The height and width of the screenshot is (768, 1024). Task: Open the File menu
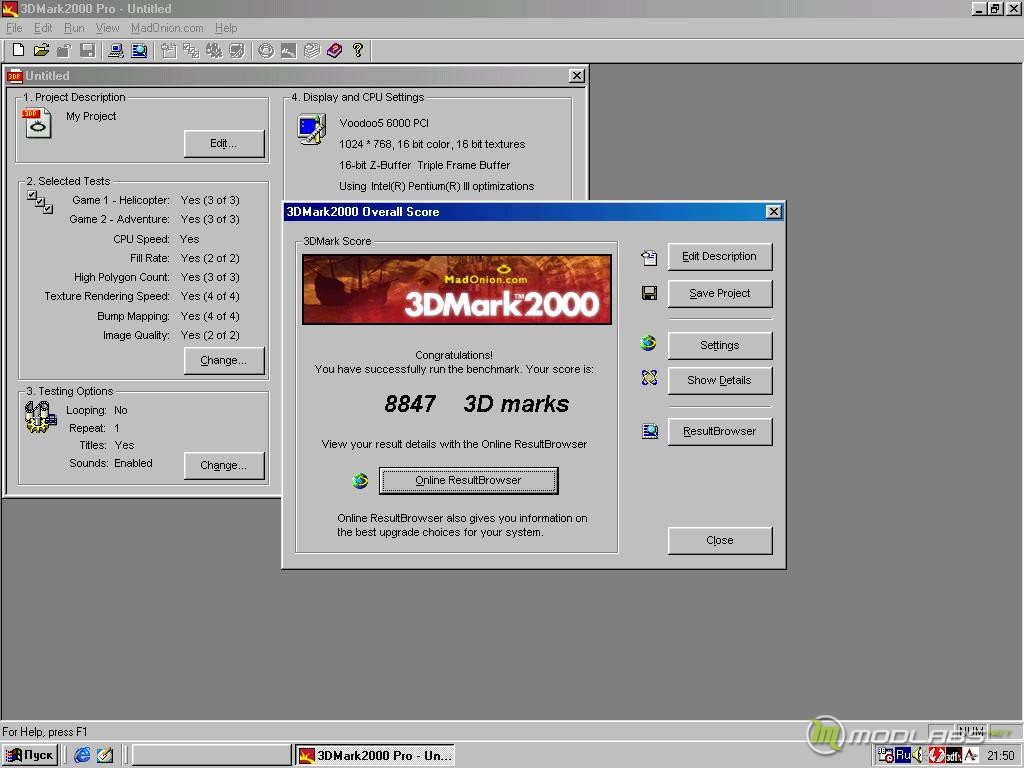point(14,28)
